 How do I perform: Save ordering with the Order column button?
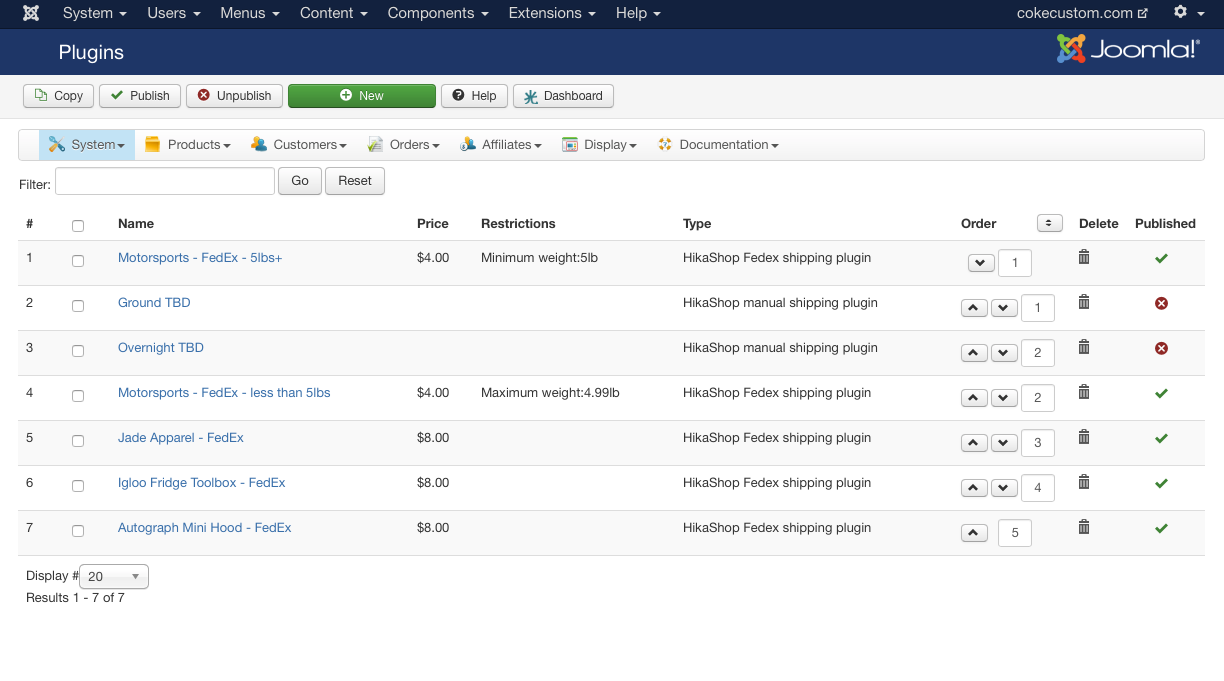1049,223
